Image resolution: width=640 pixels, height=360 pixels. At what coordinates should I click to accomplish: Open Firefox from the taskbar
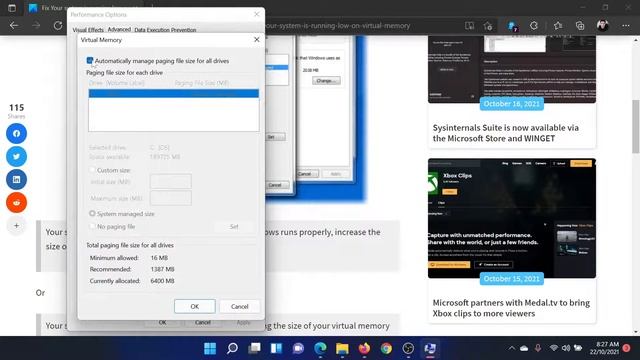click(364, 348)
